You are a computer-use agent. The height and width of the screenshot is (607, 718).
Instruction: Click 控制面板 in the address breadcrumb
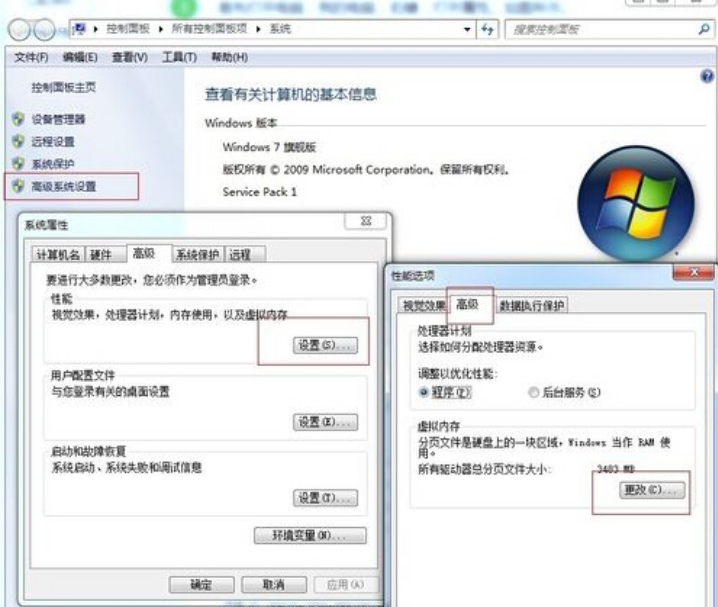128,29
